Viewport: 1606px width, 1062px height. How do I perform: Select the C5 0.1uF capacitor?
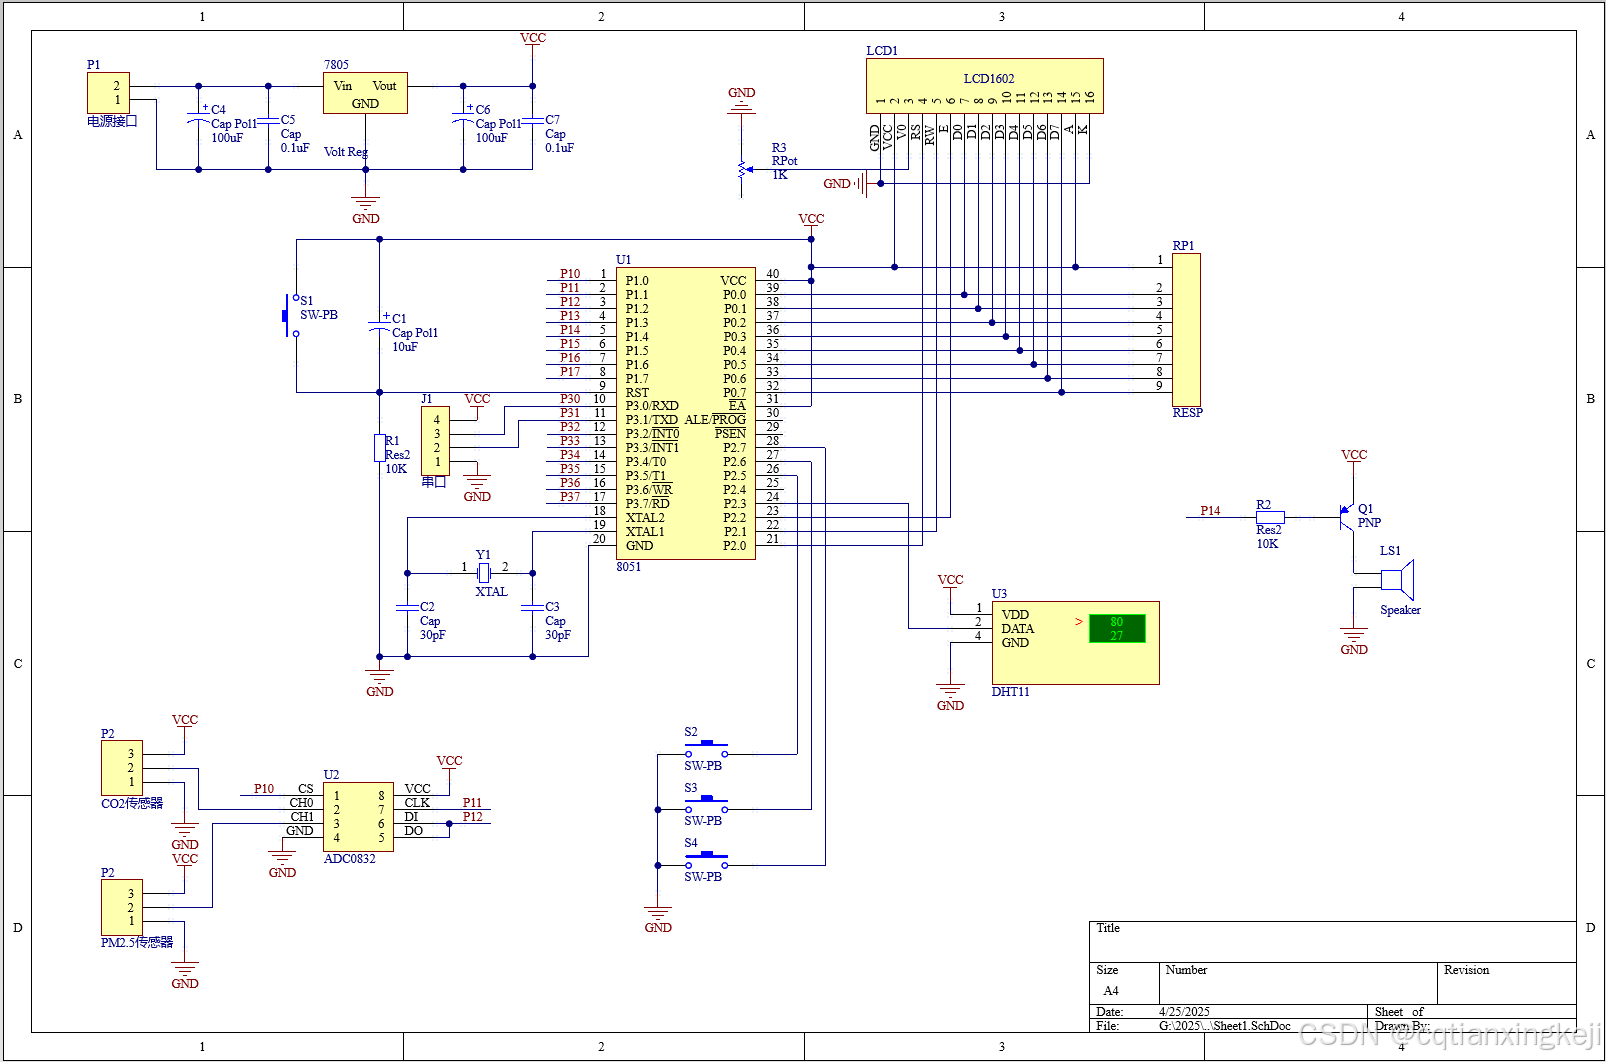[x=268, y=121]
